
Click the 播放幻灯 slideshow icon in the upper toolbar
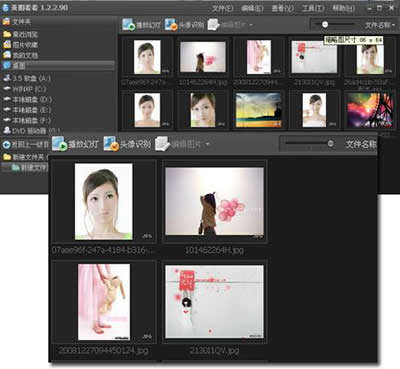coord(128,24)
